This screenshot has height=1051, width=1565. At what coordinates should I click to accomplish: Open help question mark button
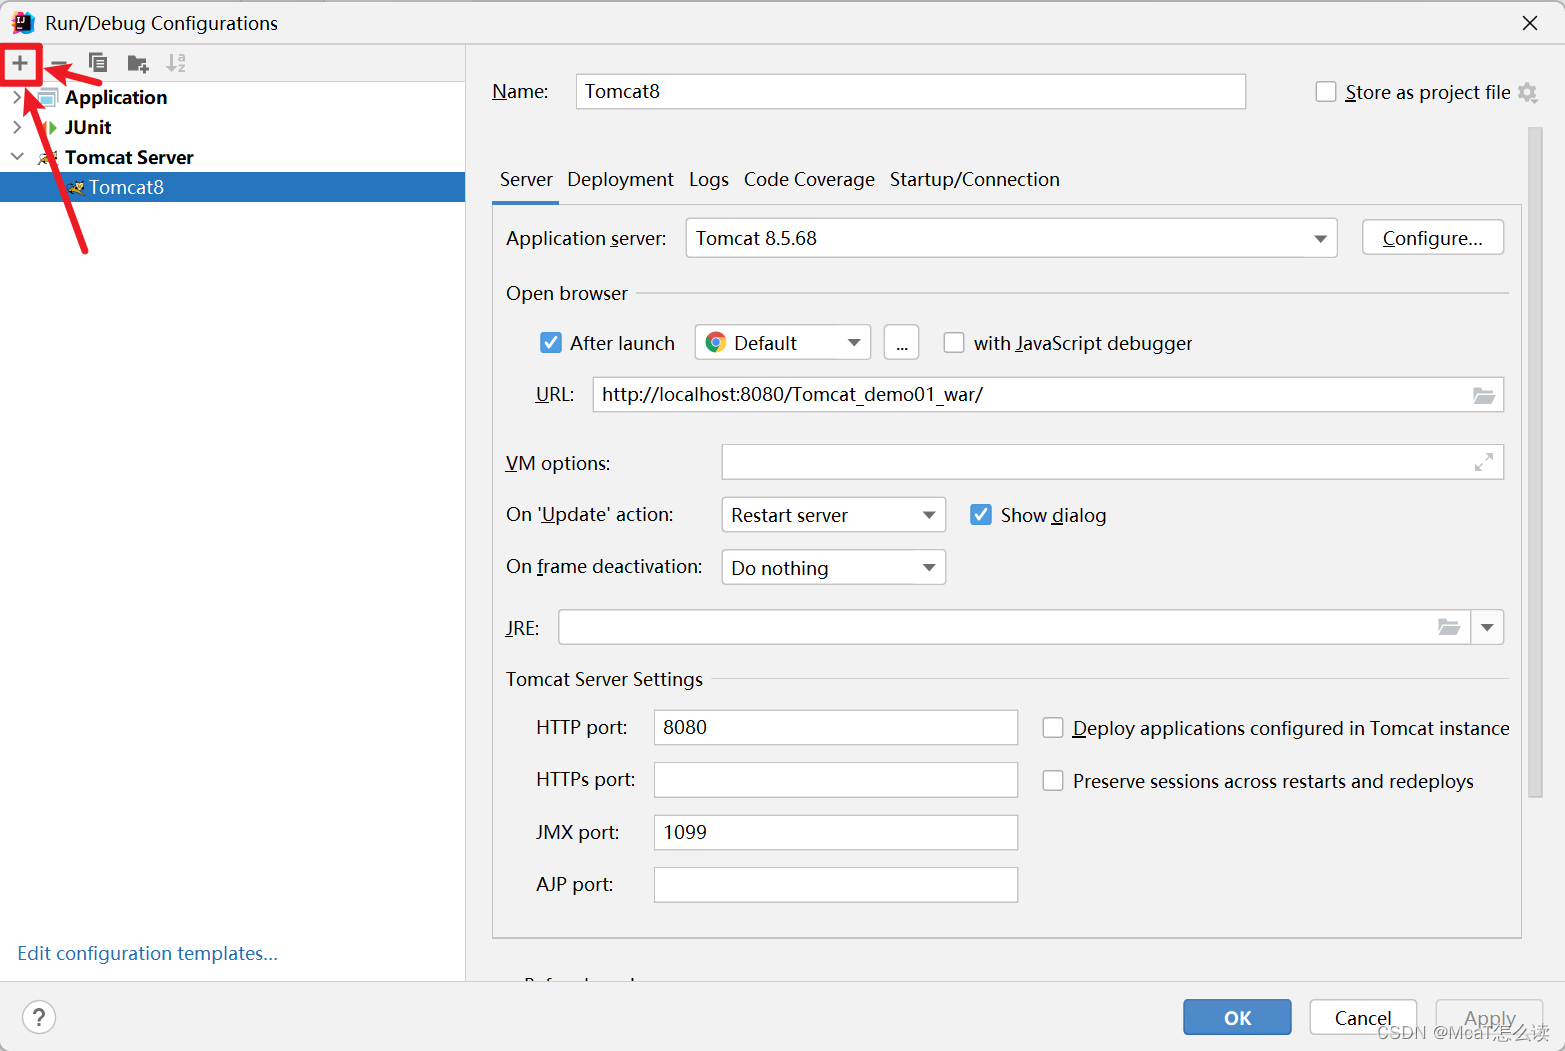39,1017
